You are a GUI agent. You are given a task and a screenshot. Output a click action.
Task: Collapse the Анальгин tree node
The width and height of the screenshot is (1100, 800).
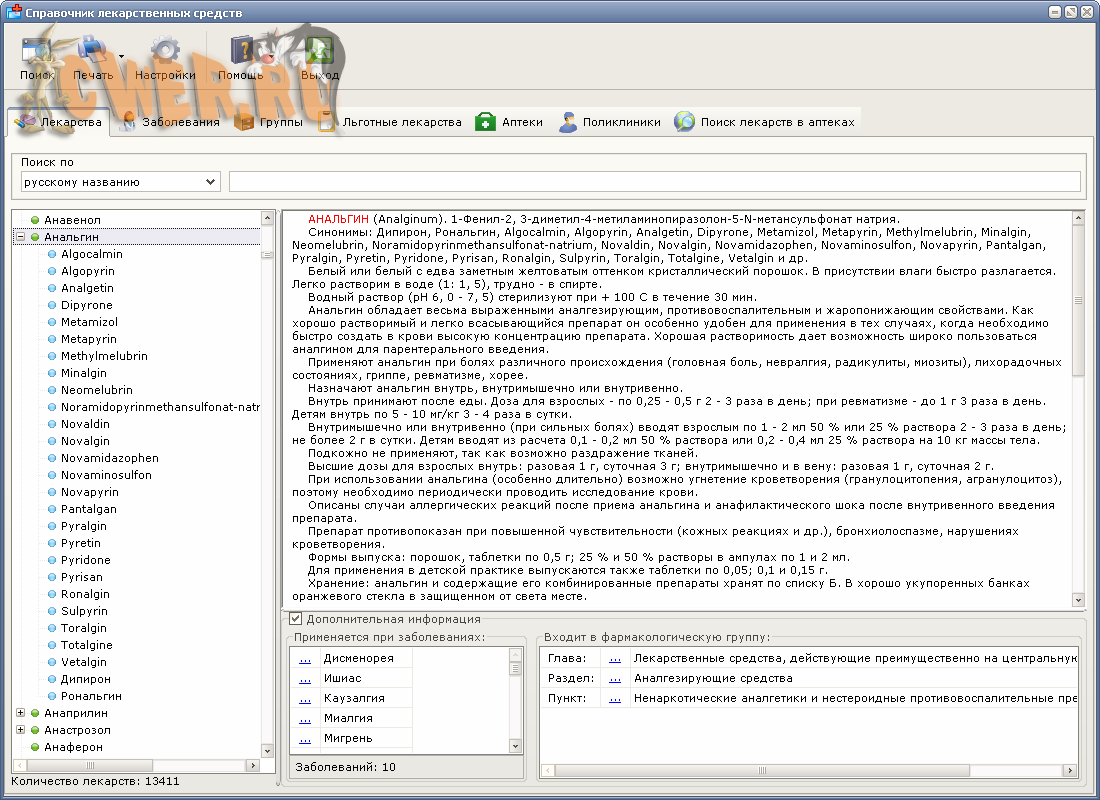pos(20,237)
